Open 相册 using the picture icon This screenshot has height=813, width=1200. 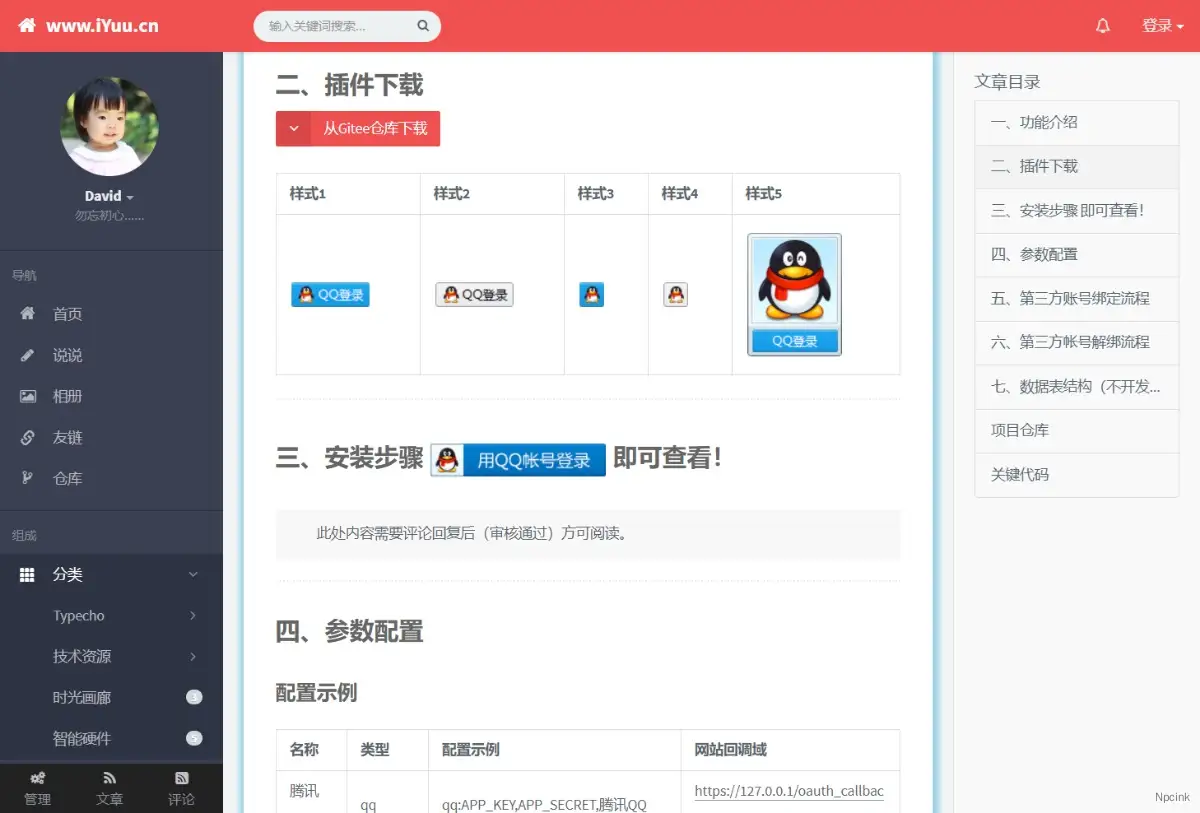[x=27, y=396]
